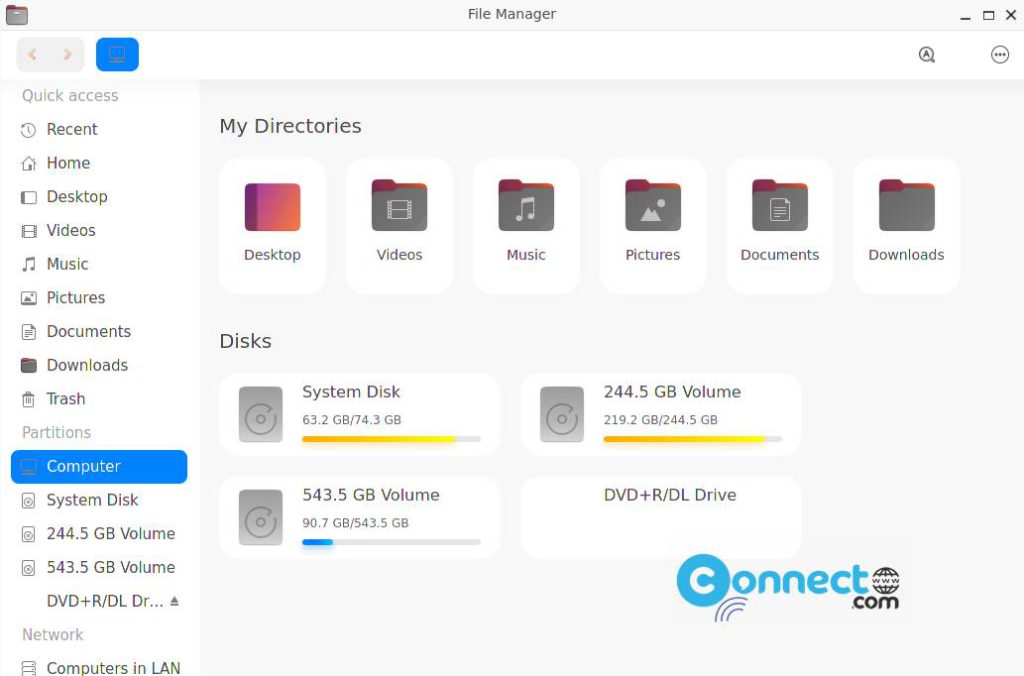
Task: Select Computer in the Partitions list
Action: pos(83,466)
